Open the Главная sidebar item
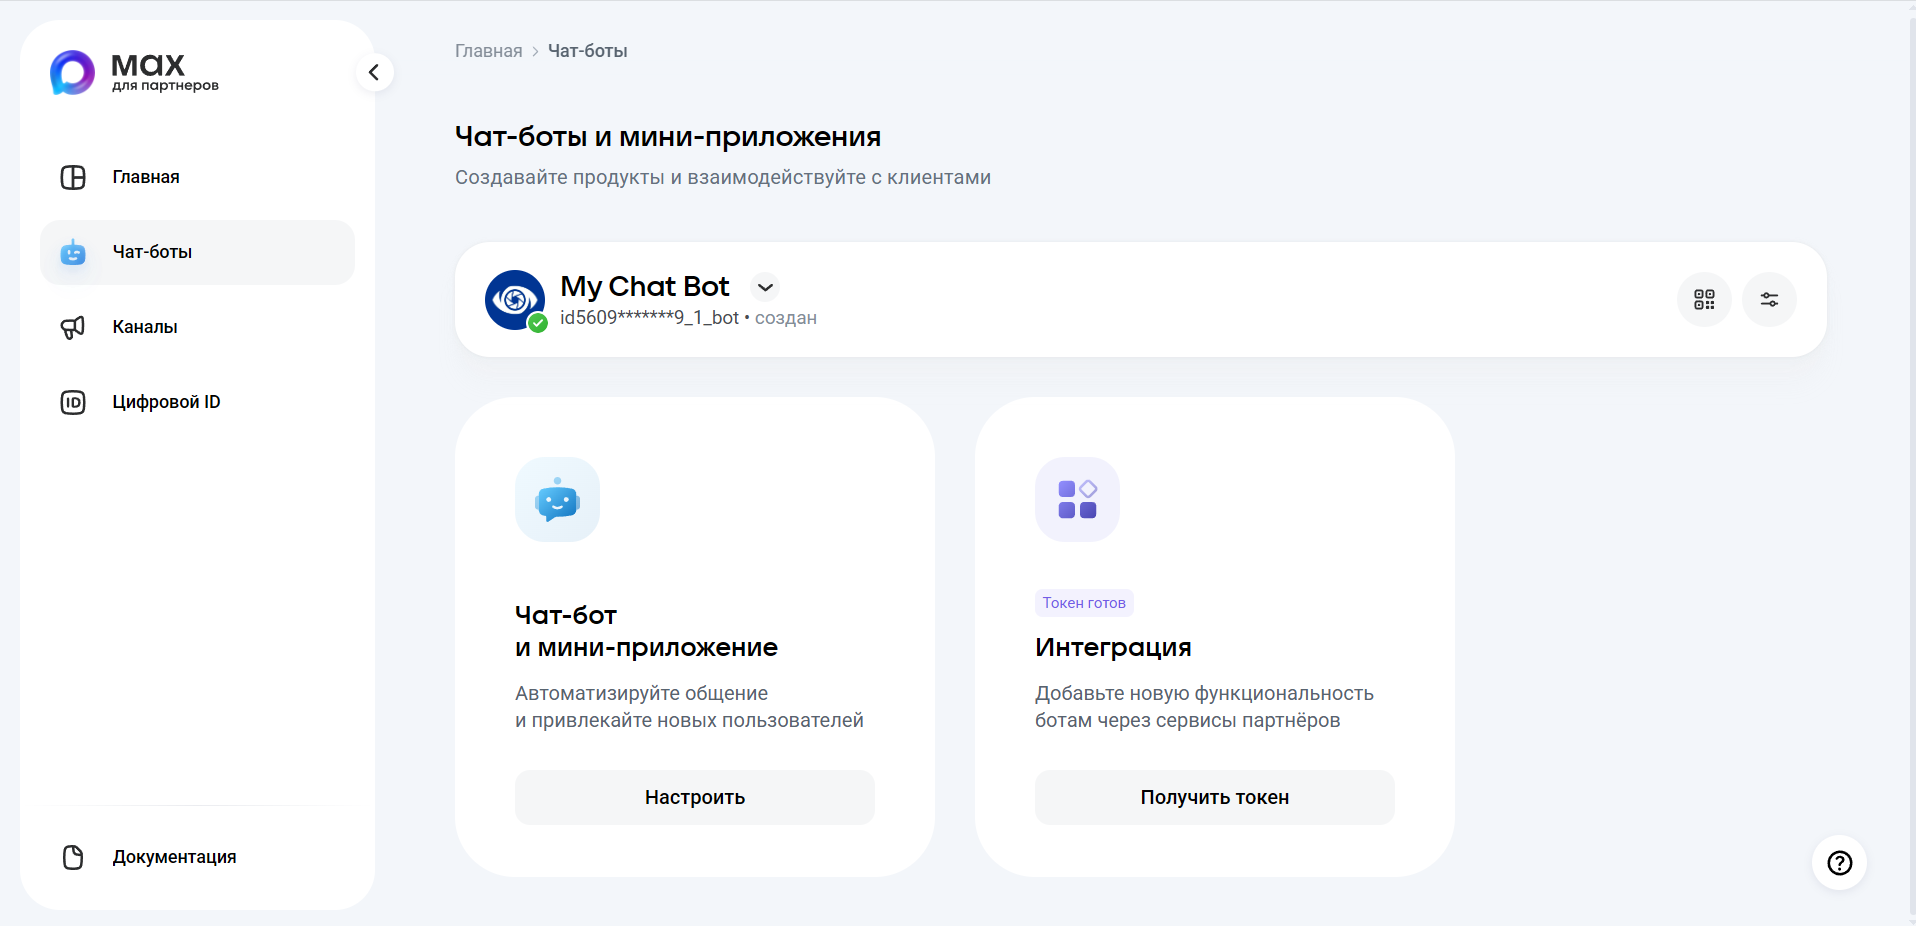The height and width of the screenshot is (926, 1916). point(146,177)
